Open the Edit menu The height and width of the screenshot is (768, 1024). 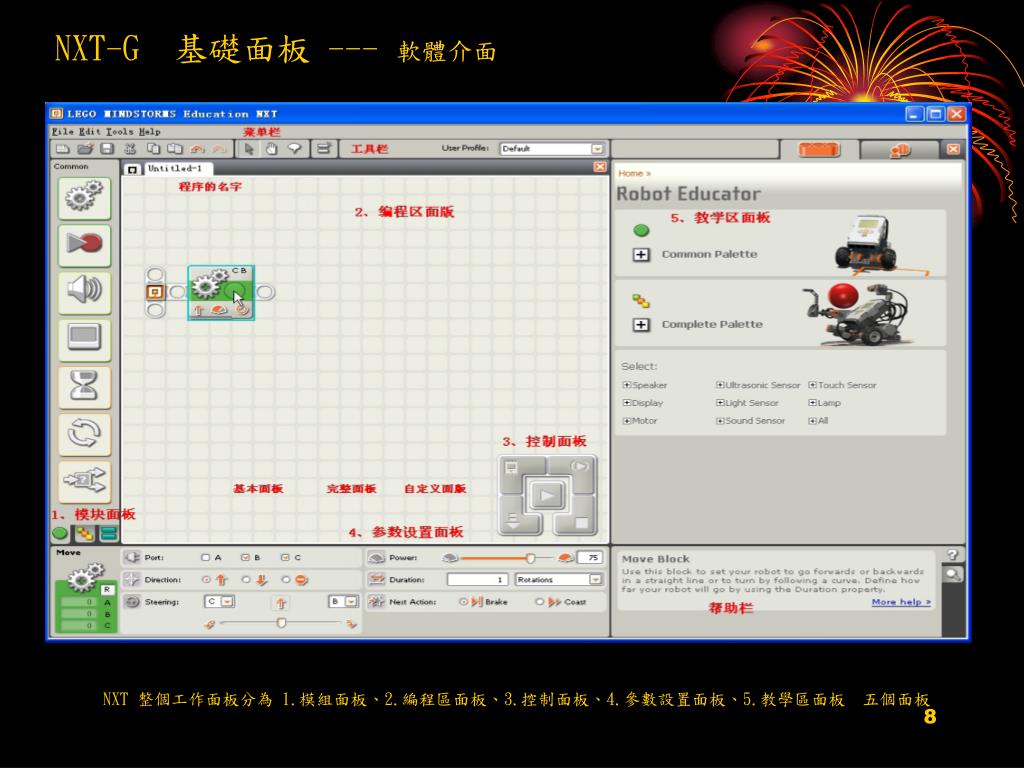(90, 131)
